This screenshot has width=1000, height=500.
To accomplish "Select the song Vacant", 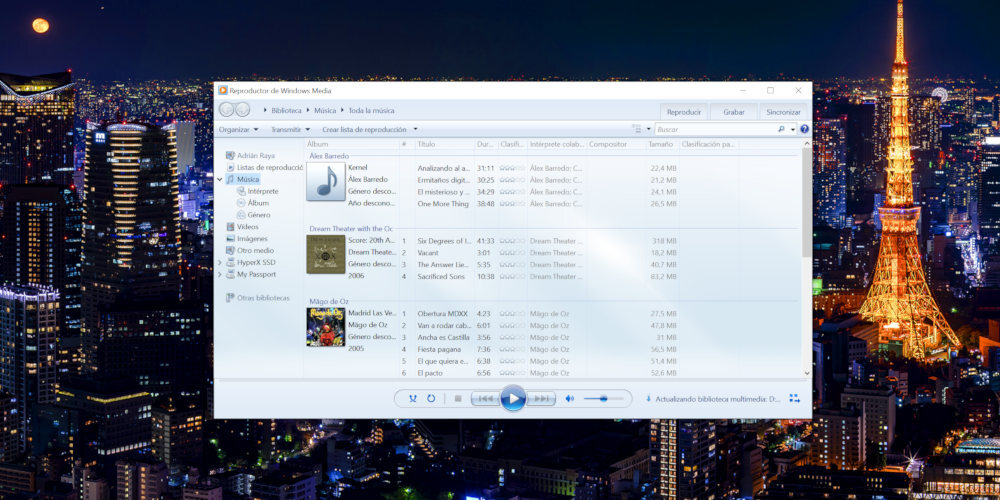I will 428,253.
